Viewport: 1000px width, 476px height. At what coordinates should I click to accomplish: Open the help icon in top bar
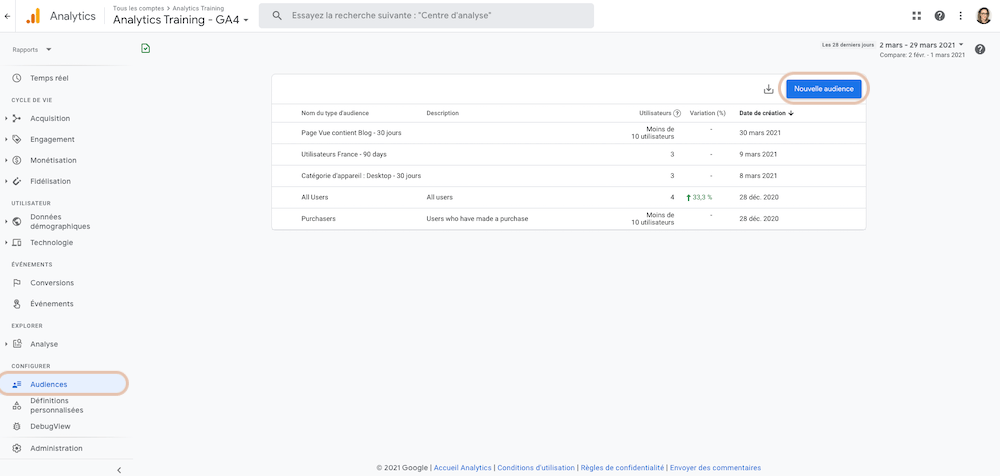point(939,16)
